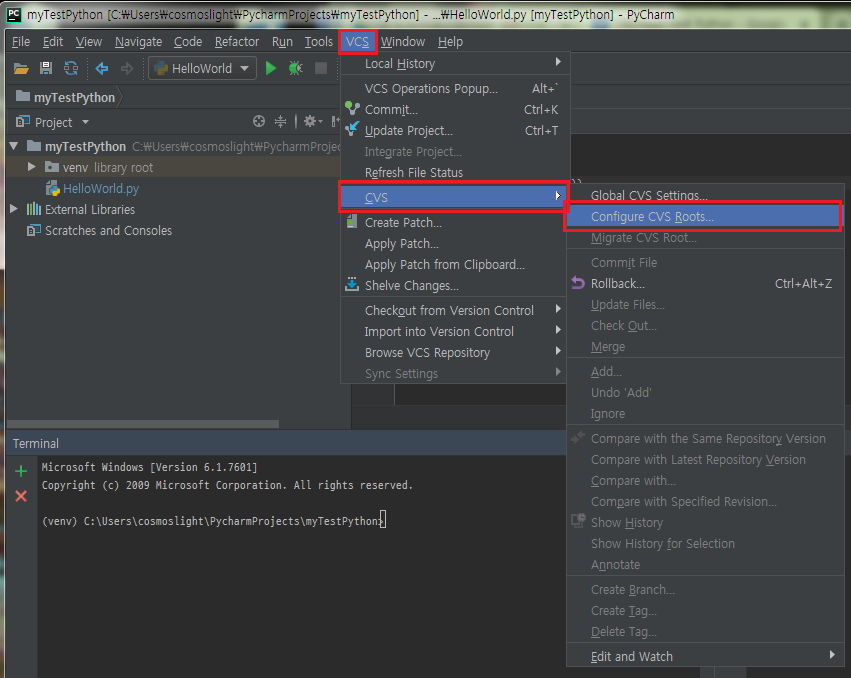Click the Terminal panel title
851x678 pixels.
[36, 443]
